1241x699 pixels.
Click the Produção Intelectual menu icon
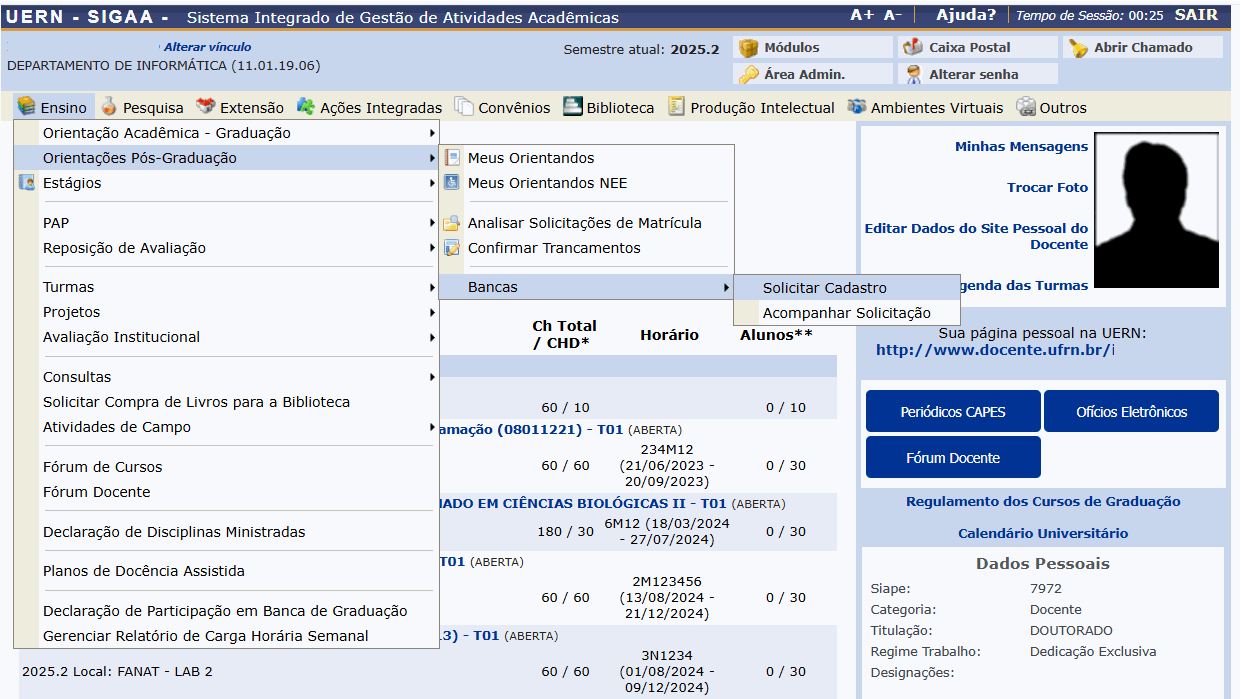point(677,107)
